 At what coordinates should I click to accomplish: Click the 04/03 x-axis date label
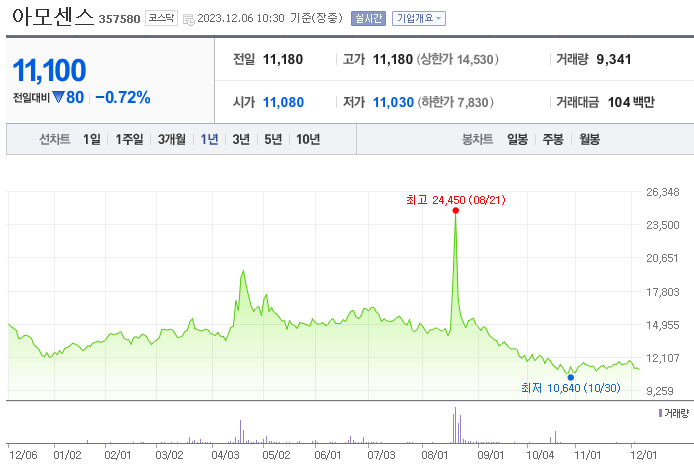[x=225, y=455]
